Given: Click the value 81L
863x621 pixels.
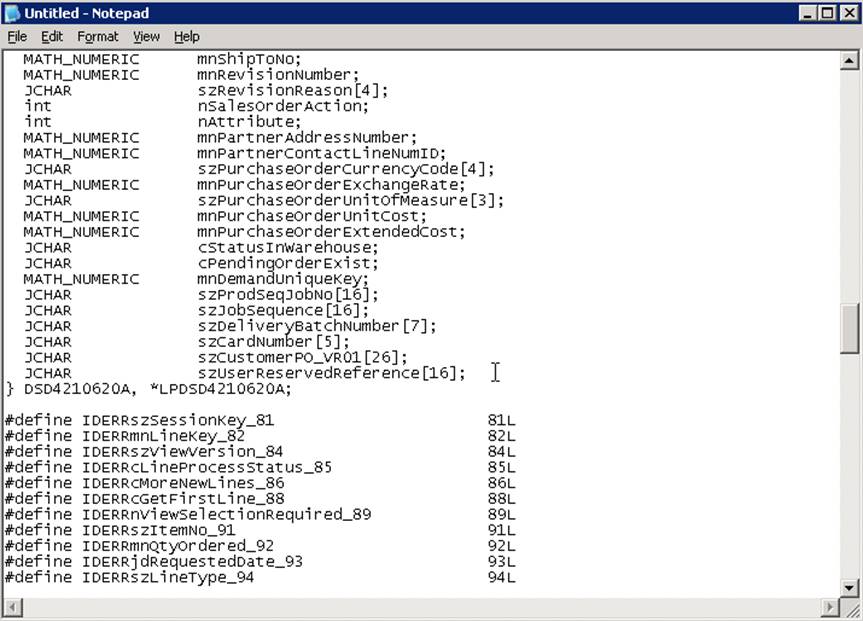Looking at the screenshot, I should point(501,420).
